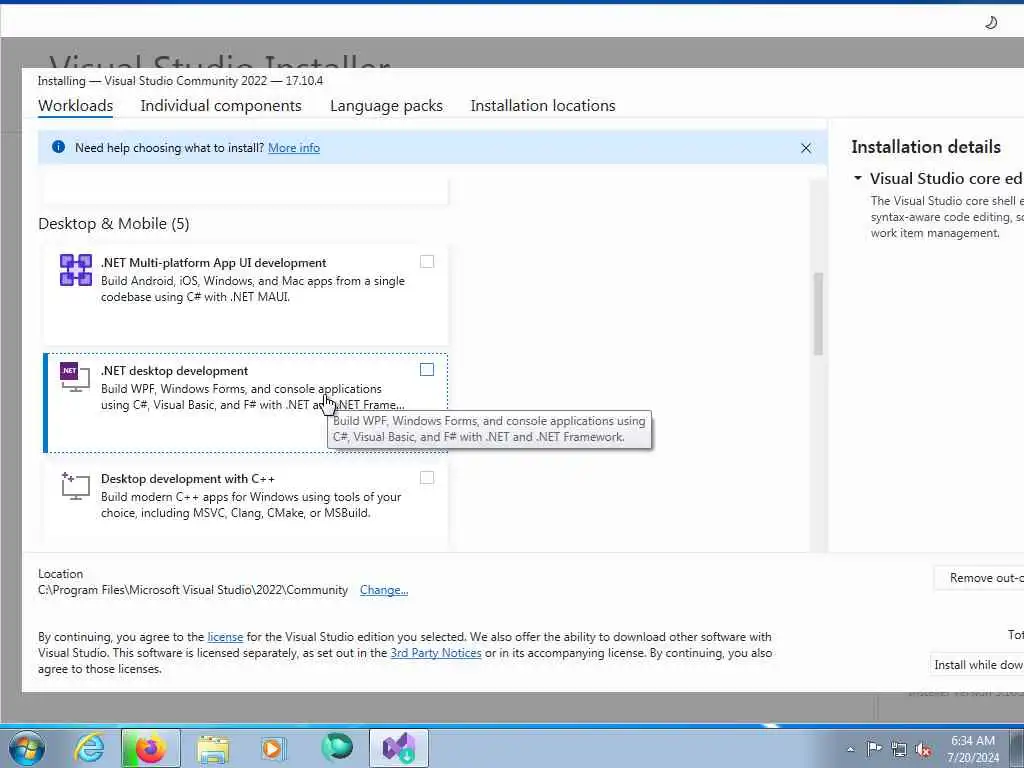Click the workloads list vertical scrollbar thumb

click(818, 314)
